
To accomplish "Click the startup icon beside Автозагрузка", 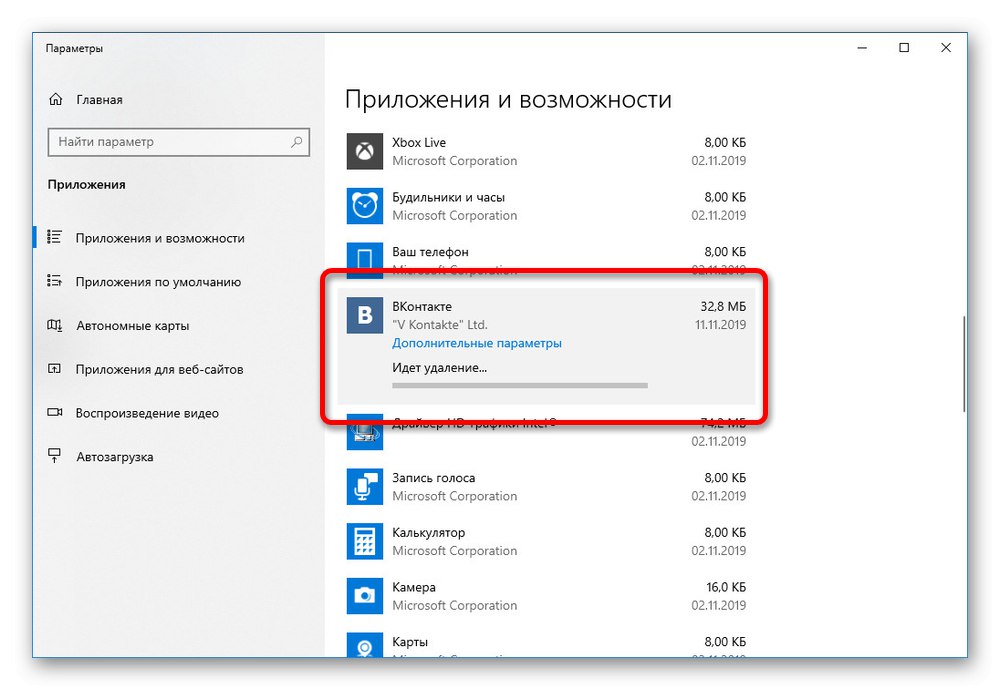I will tap(55, 456).
